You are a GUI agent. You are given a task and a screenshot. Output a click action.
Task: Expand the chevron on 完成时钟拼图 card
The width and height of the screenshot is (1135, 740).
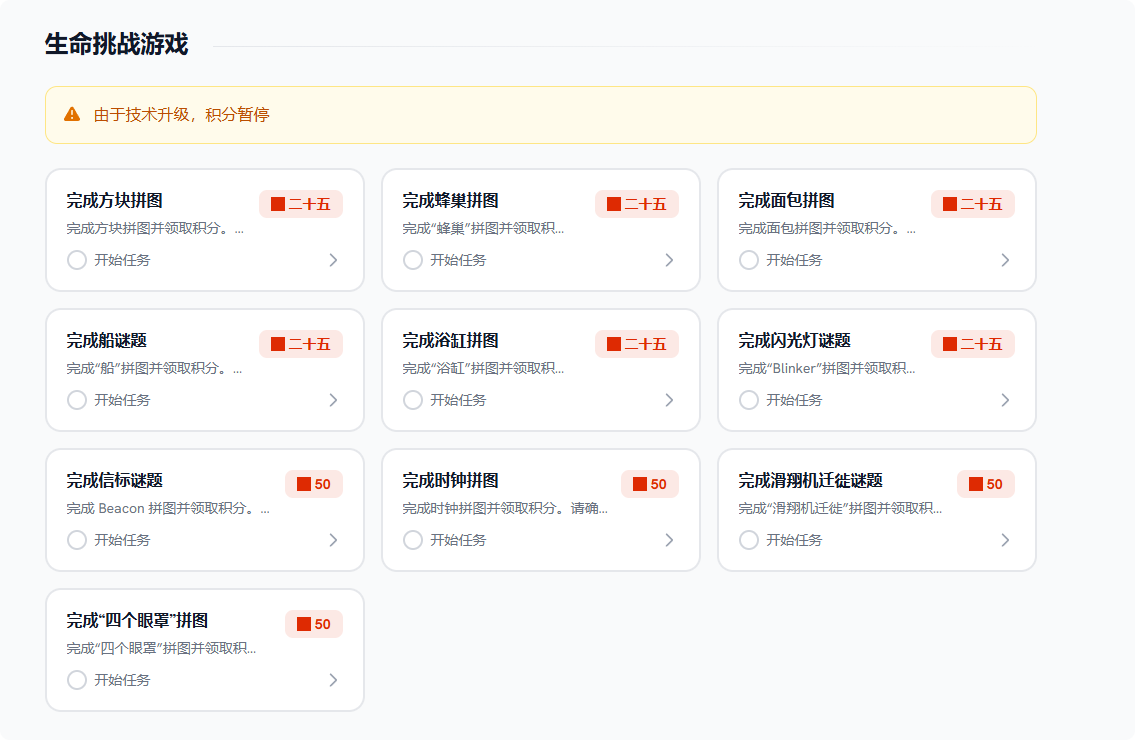click(x=669, y=540)
